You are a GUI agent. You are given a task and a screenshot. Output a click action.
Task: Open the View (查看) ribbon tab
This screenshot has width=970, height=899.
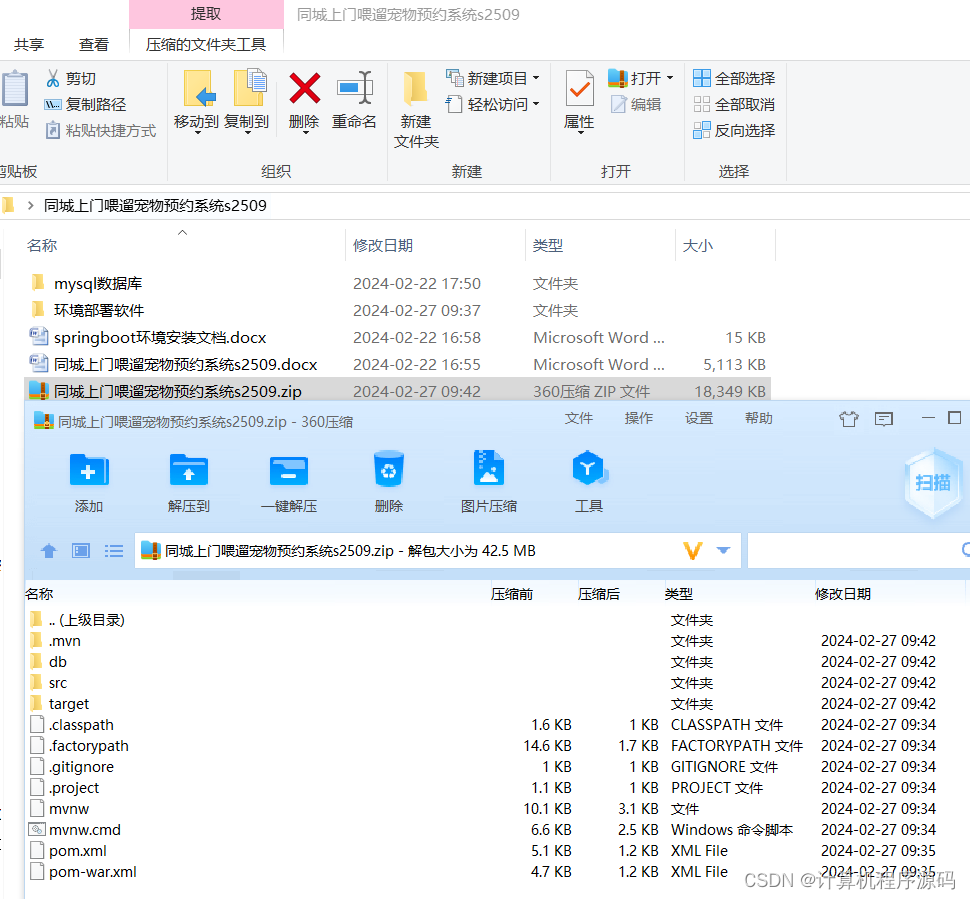coord(94,45)
